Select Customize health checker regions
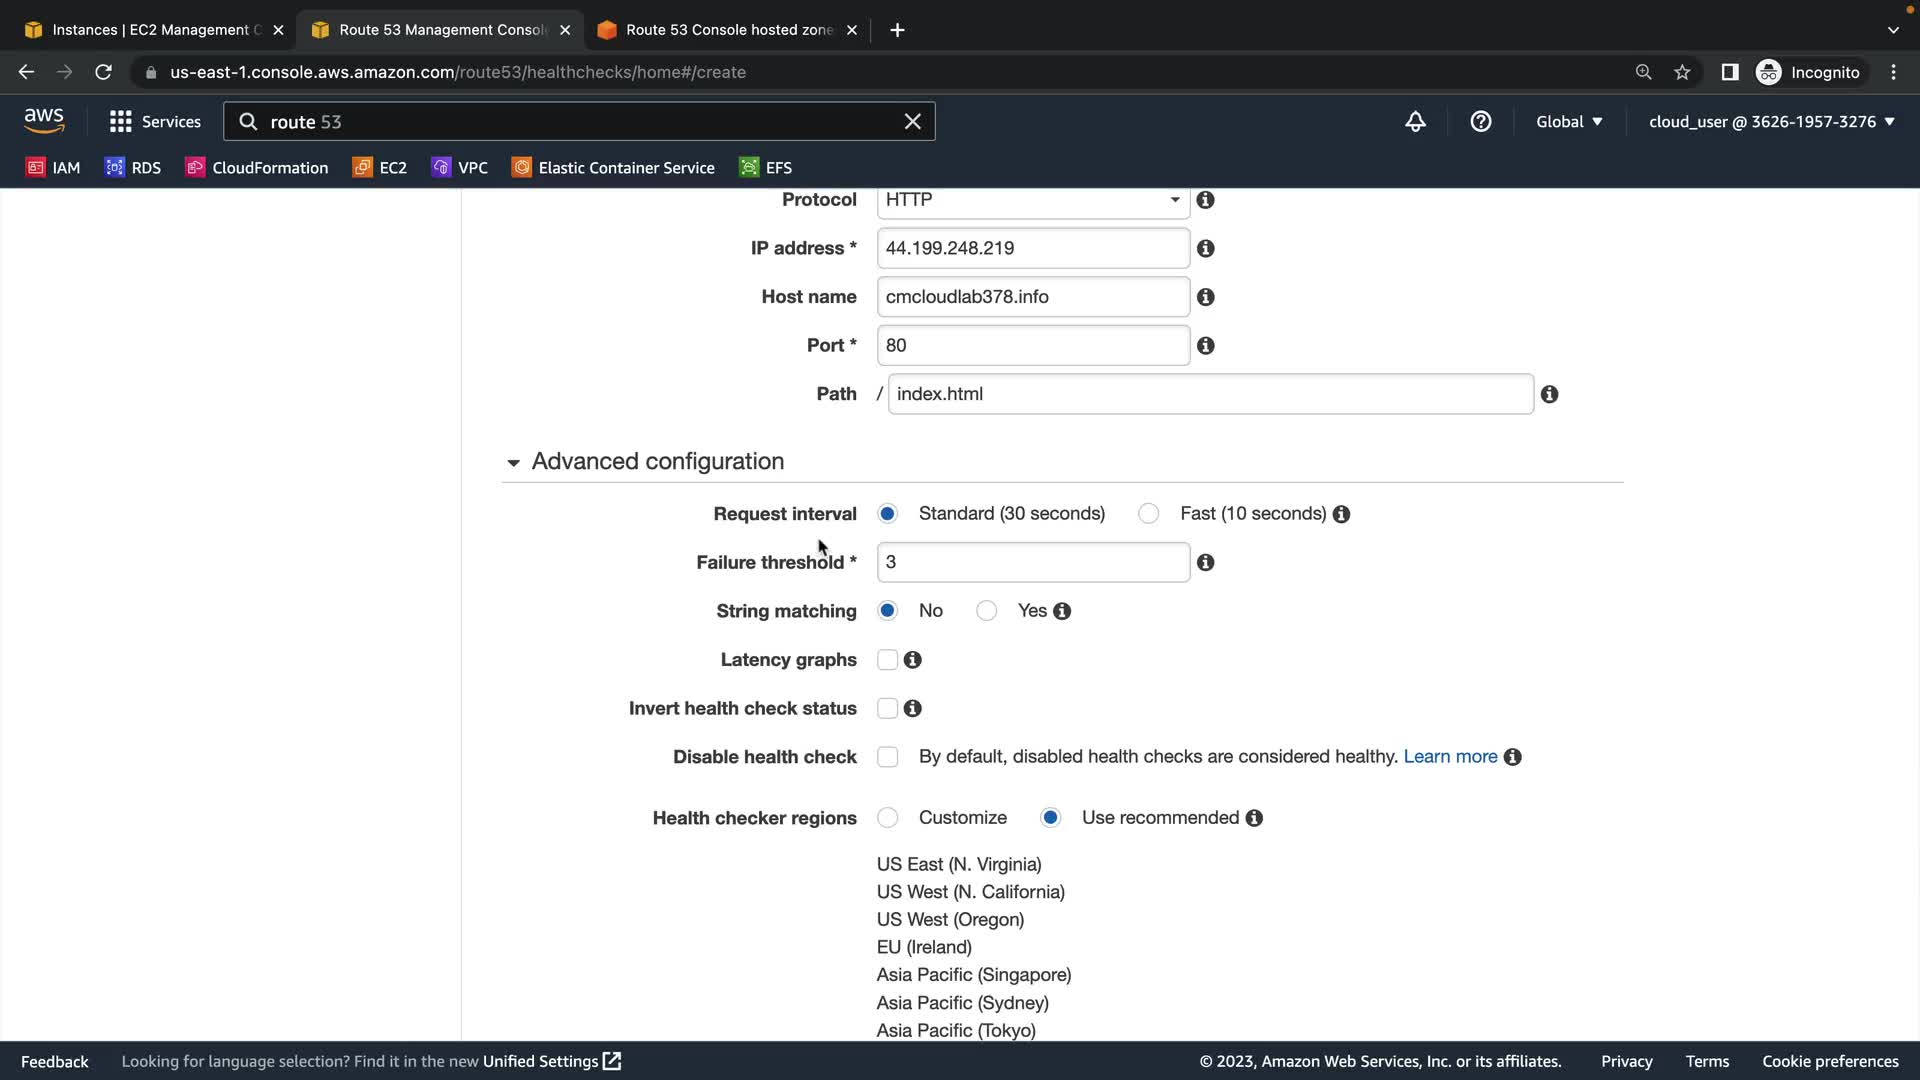The width and height of the screenshot is (1920, 1080). [887, 818]
